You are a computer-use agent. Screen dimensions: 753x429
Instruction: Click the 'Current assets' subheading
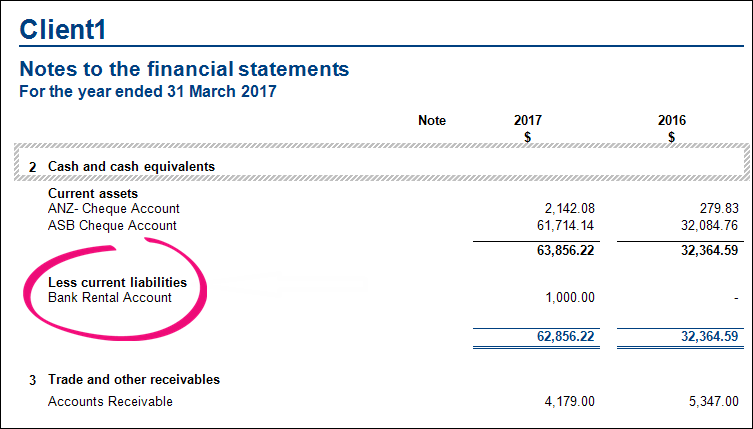[x=93, y=193]
